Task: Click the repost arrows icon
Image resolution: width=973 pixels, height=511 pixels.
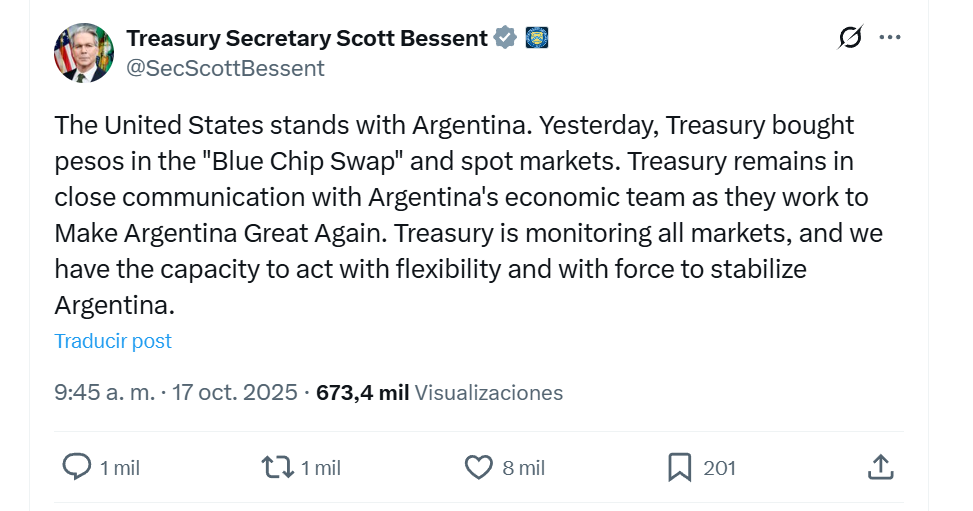Action: coord(277,466)
